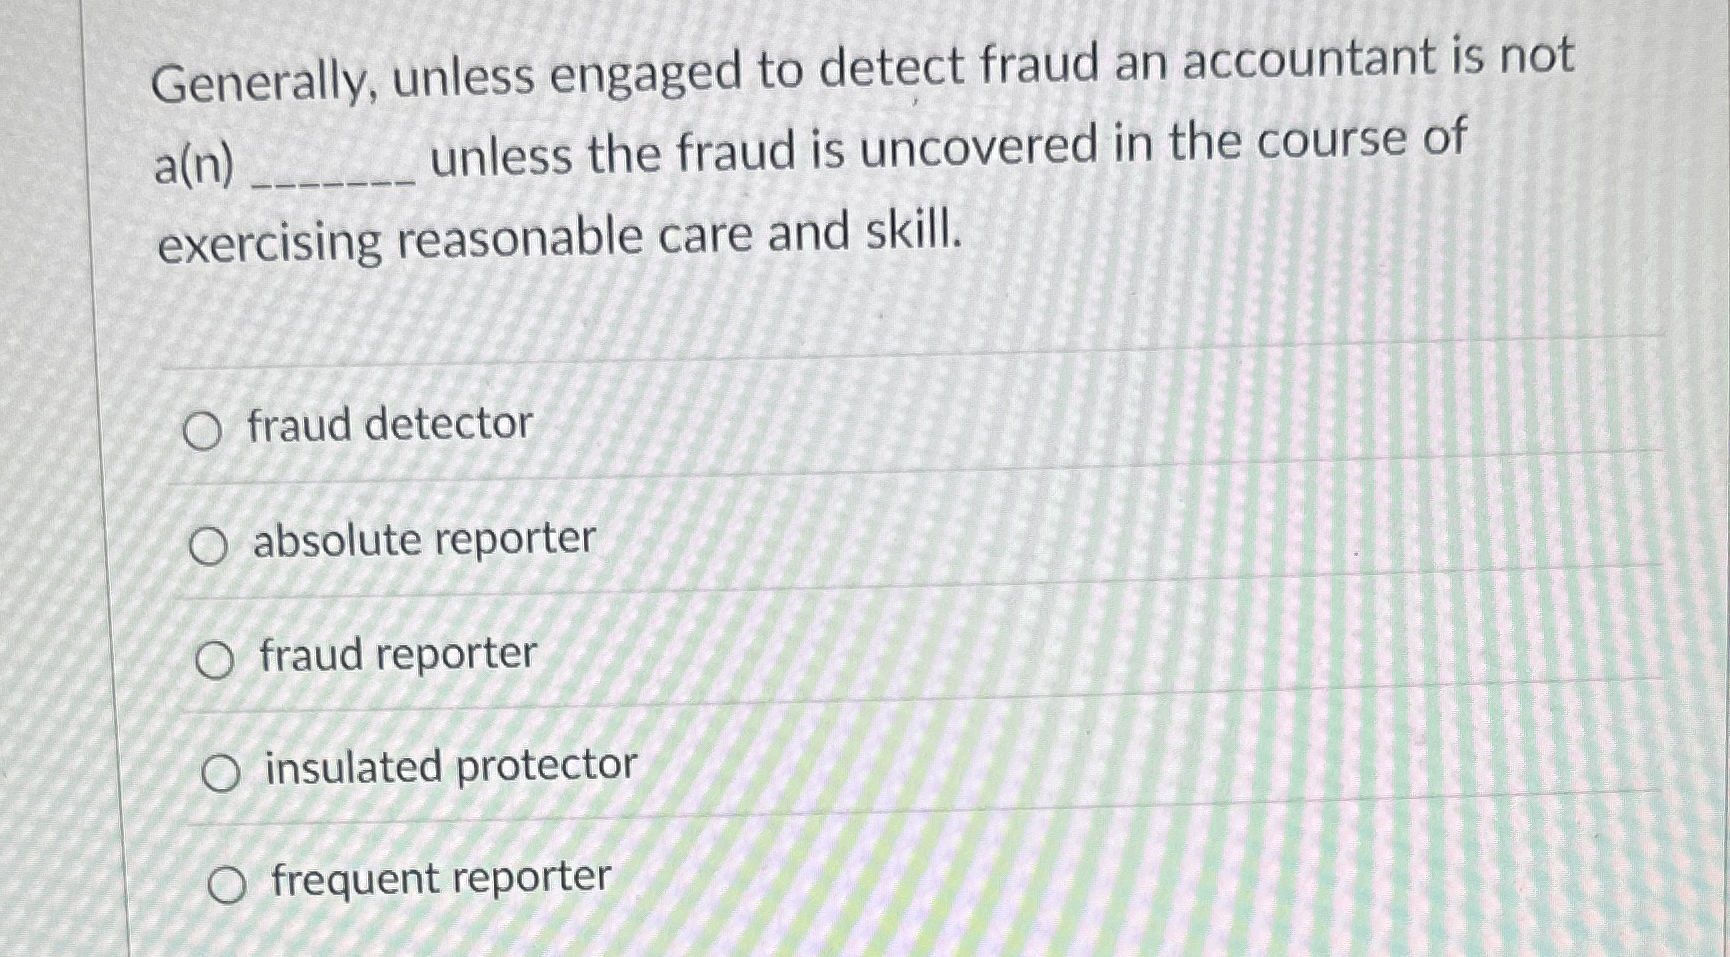Select the "frequent reporter" radio button
The width and height of the screenshot is (1730, 957).
pos(230,882)
